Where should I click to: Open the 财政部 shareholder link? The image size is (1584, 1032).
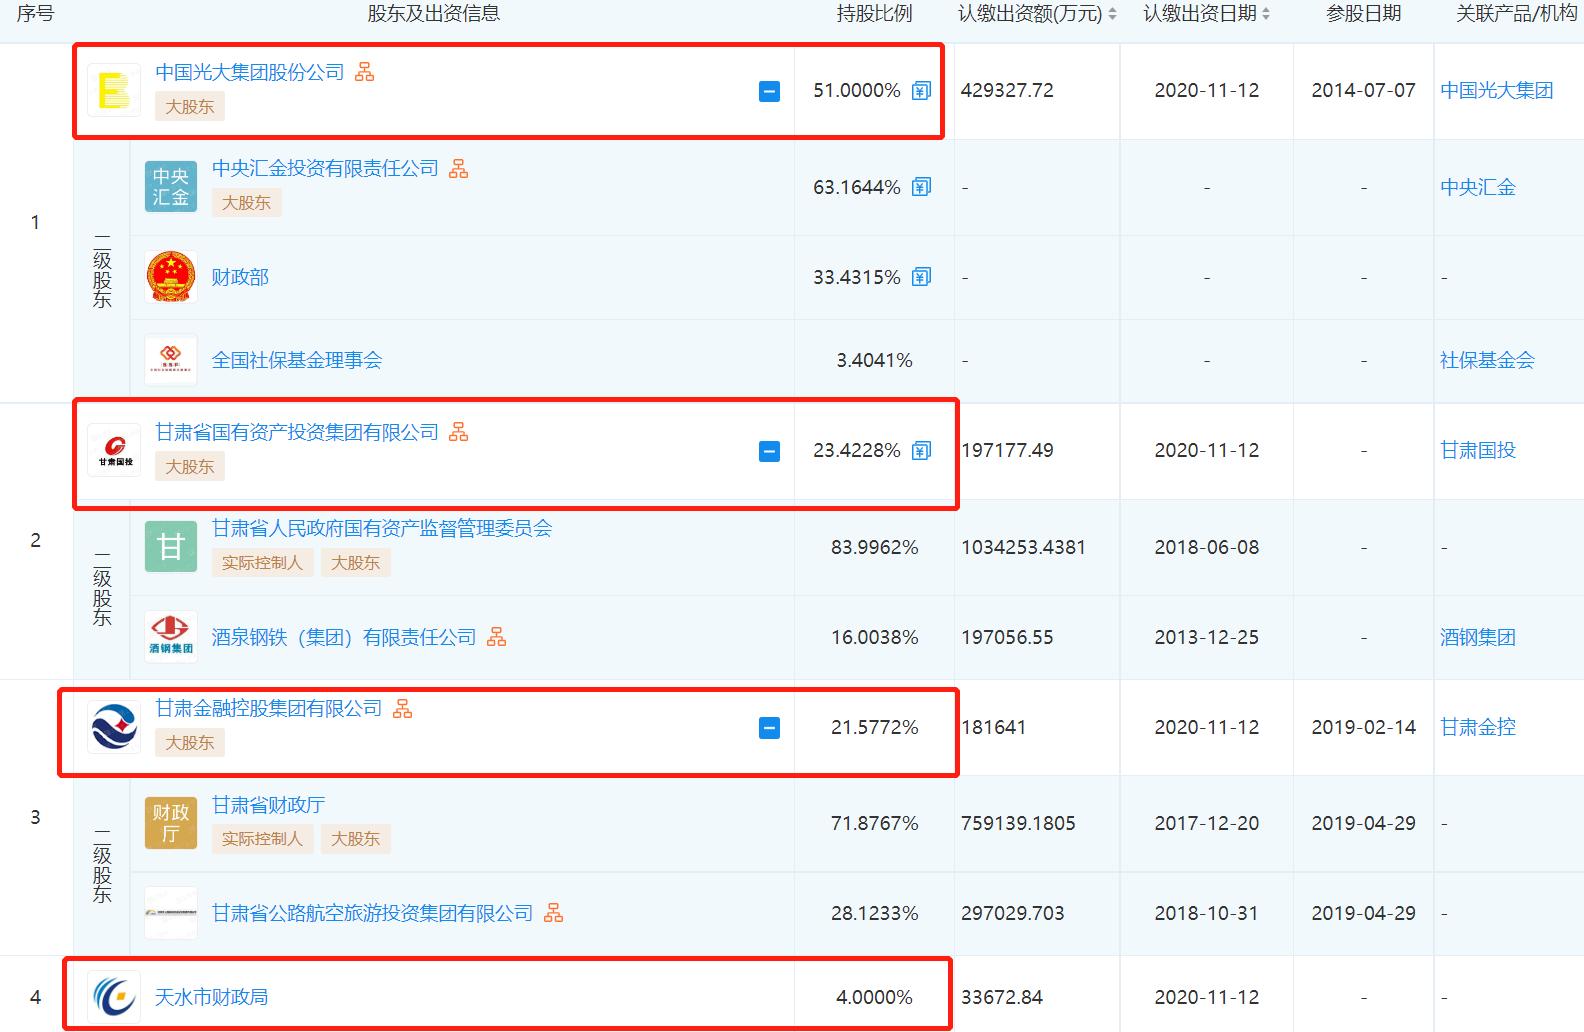click(240, 277)
